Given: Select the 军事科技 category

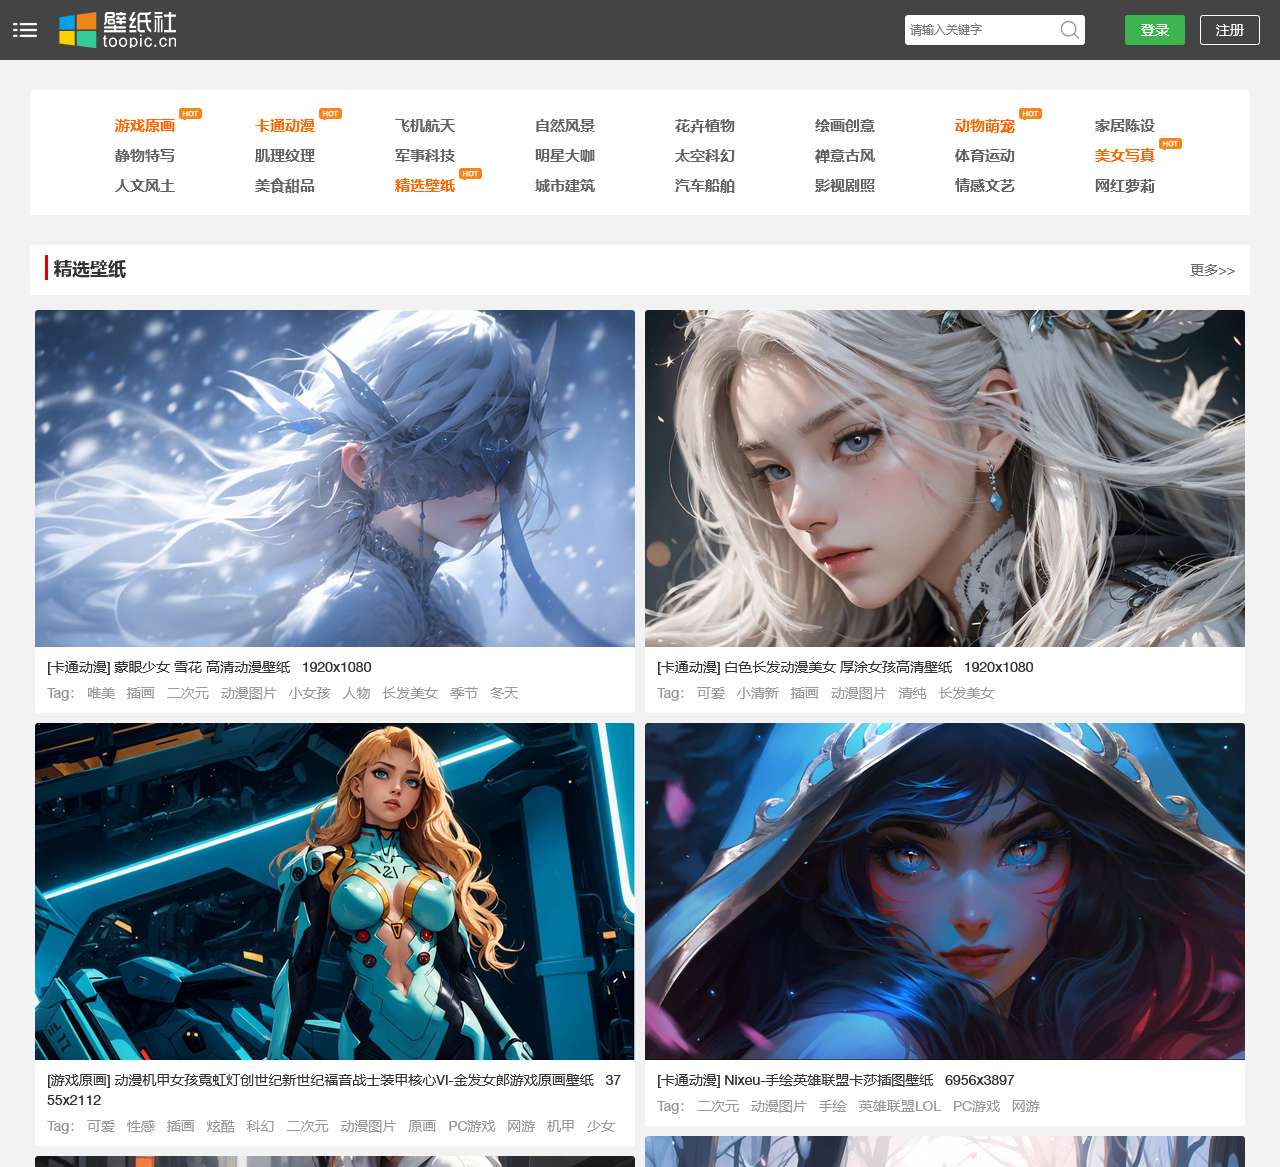Looking at the screenshot, I should (425, 156).
